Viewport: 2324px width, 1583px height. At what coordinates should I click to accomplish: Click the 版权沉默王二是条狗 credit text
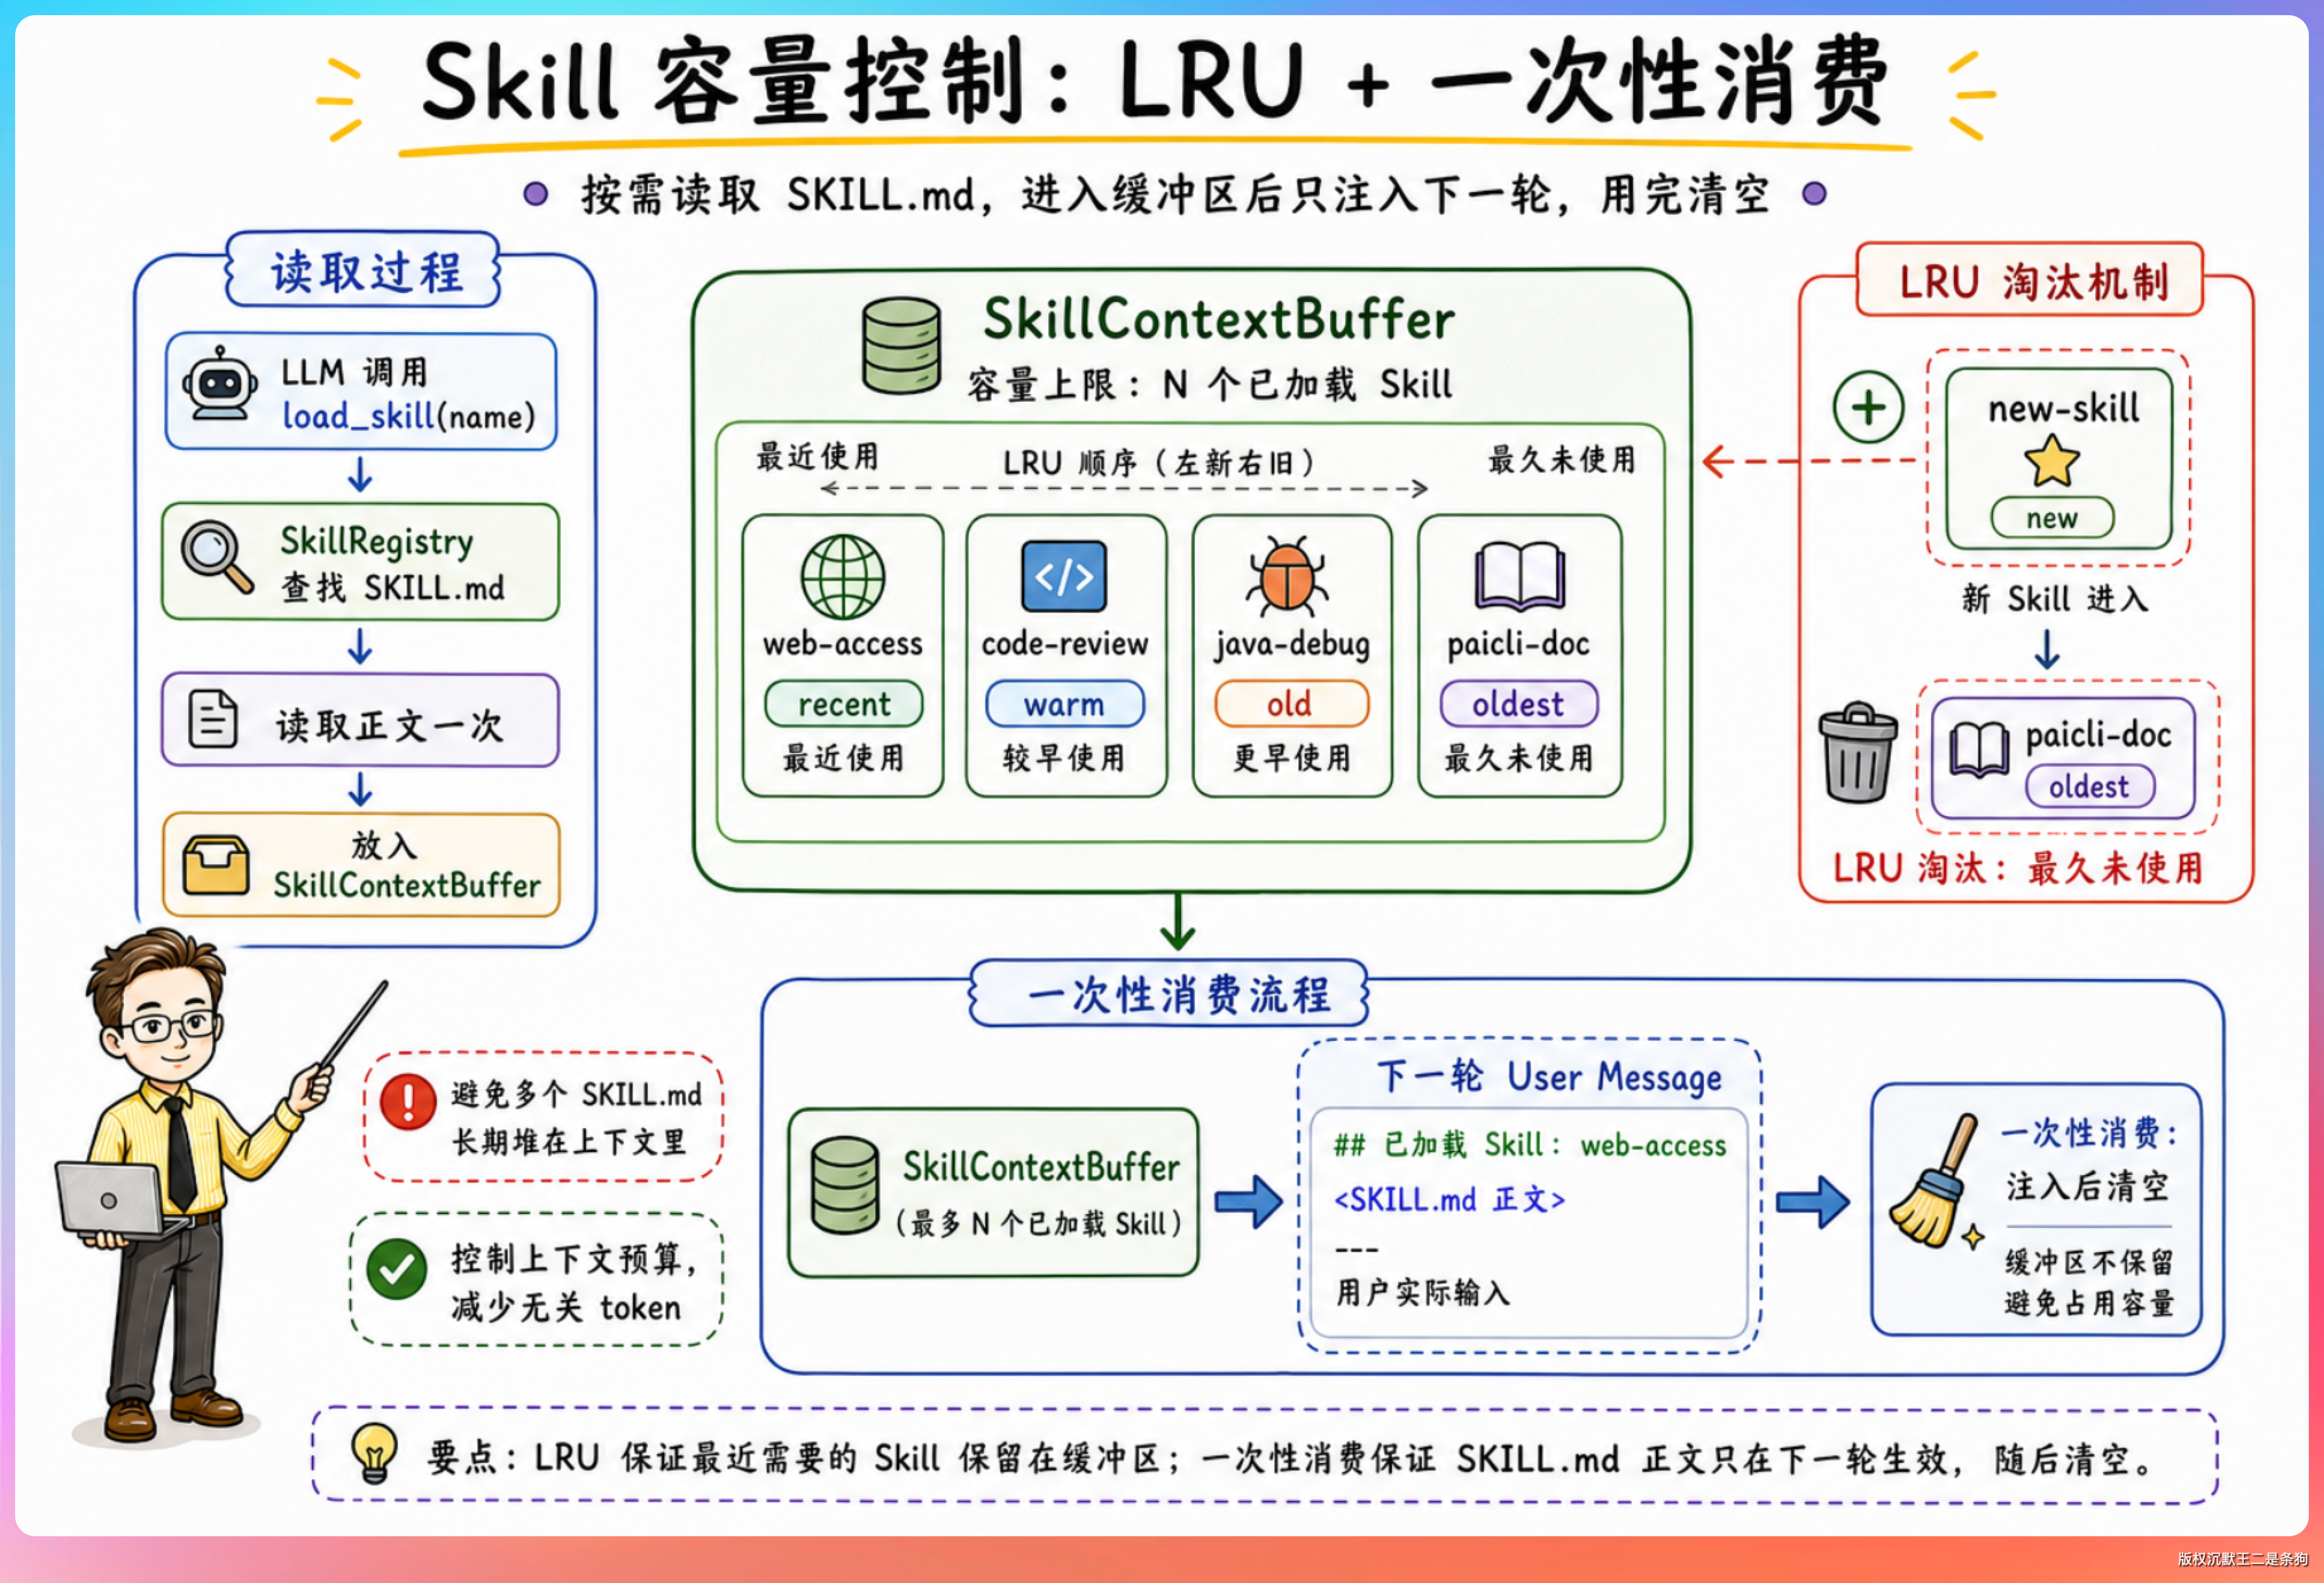[2243, 1559]
